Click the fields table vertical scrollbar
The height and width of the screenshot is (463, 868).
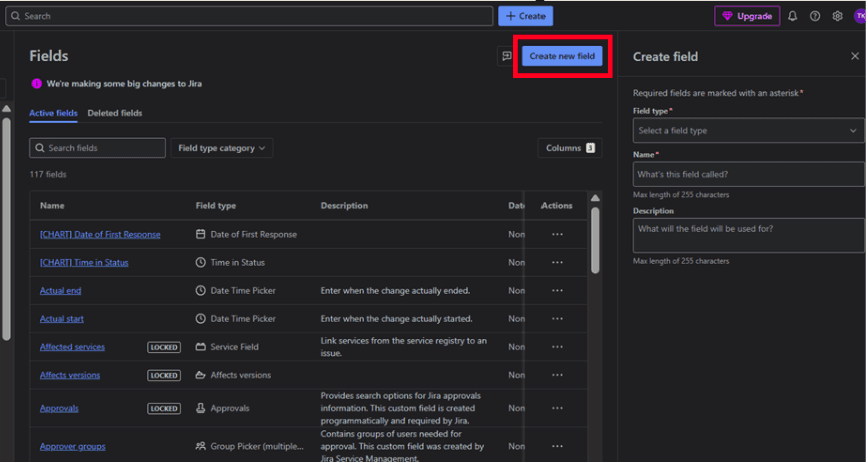[x=596, y=240]
